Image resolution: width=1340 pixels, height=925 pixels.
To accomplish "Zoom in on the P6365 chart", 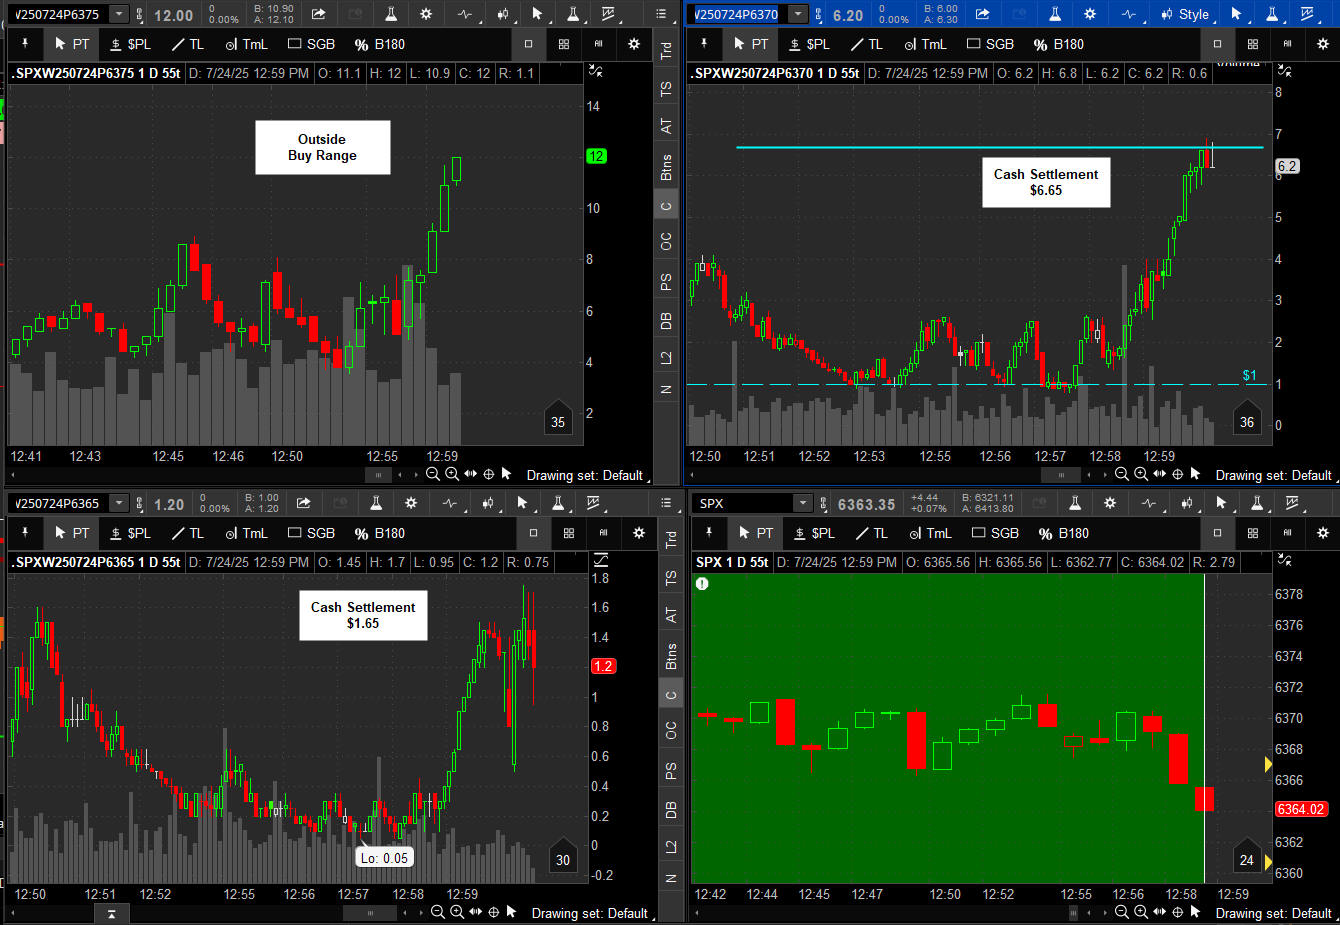I will (x=457, y=912).
